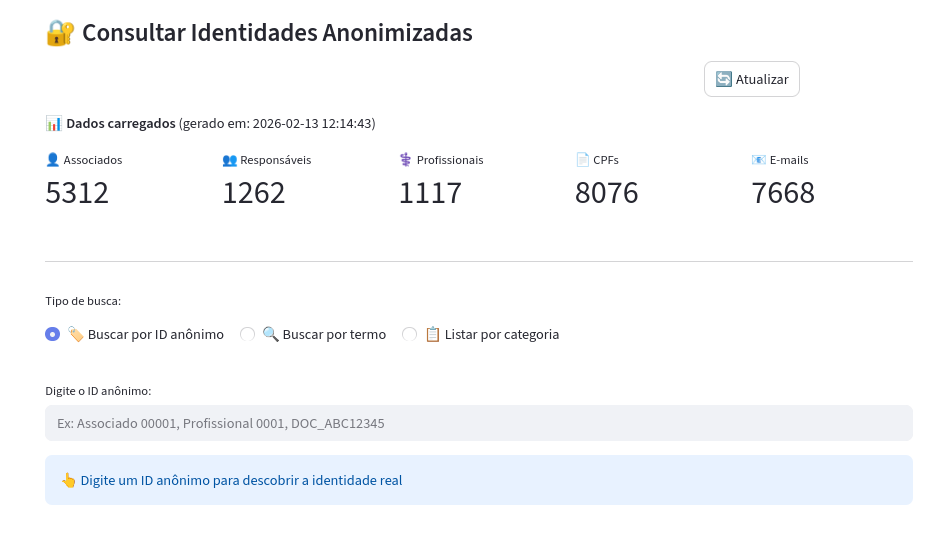Click the medical staff icon beside Profissionais
This screenshot has width=945, height=542.
[x=405, y=160]
